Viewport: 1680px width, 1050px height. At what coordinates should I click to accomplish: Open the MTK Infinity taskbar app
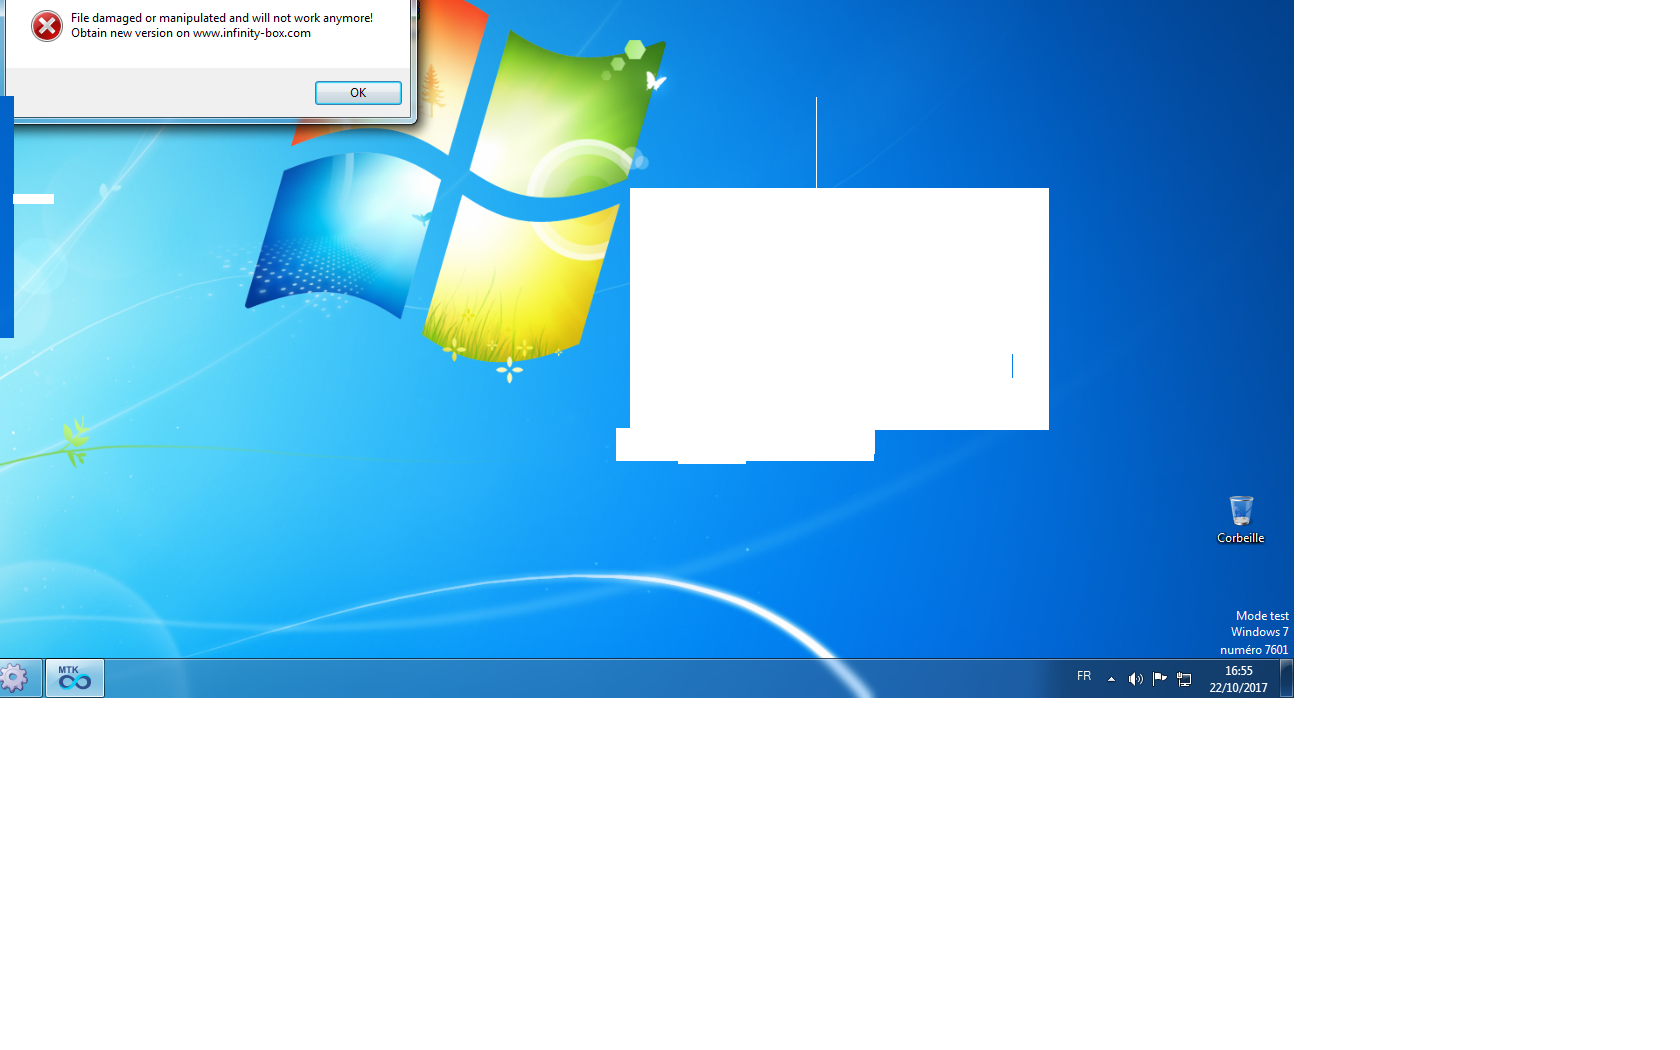(x=75, y=678)
